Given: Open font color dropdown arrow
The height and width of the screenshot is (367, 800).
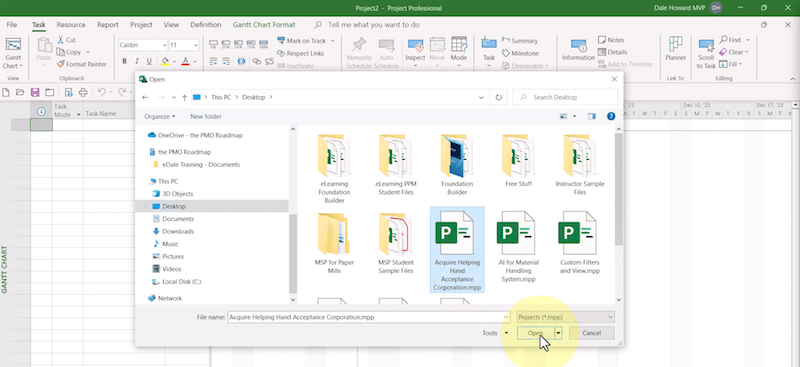Looking at the screenshot, I should (194, 62).
